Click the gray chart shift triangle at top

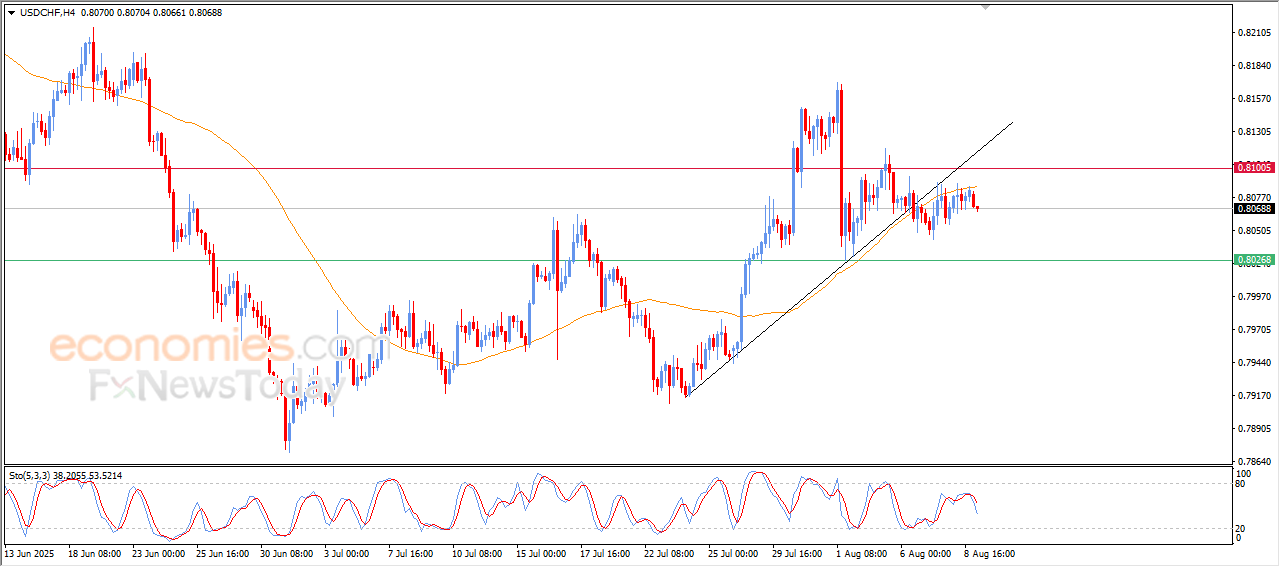click(x=987, y=7)
